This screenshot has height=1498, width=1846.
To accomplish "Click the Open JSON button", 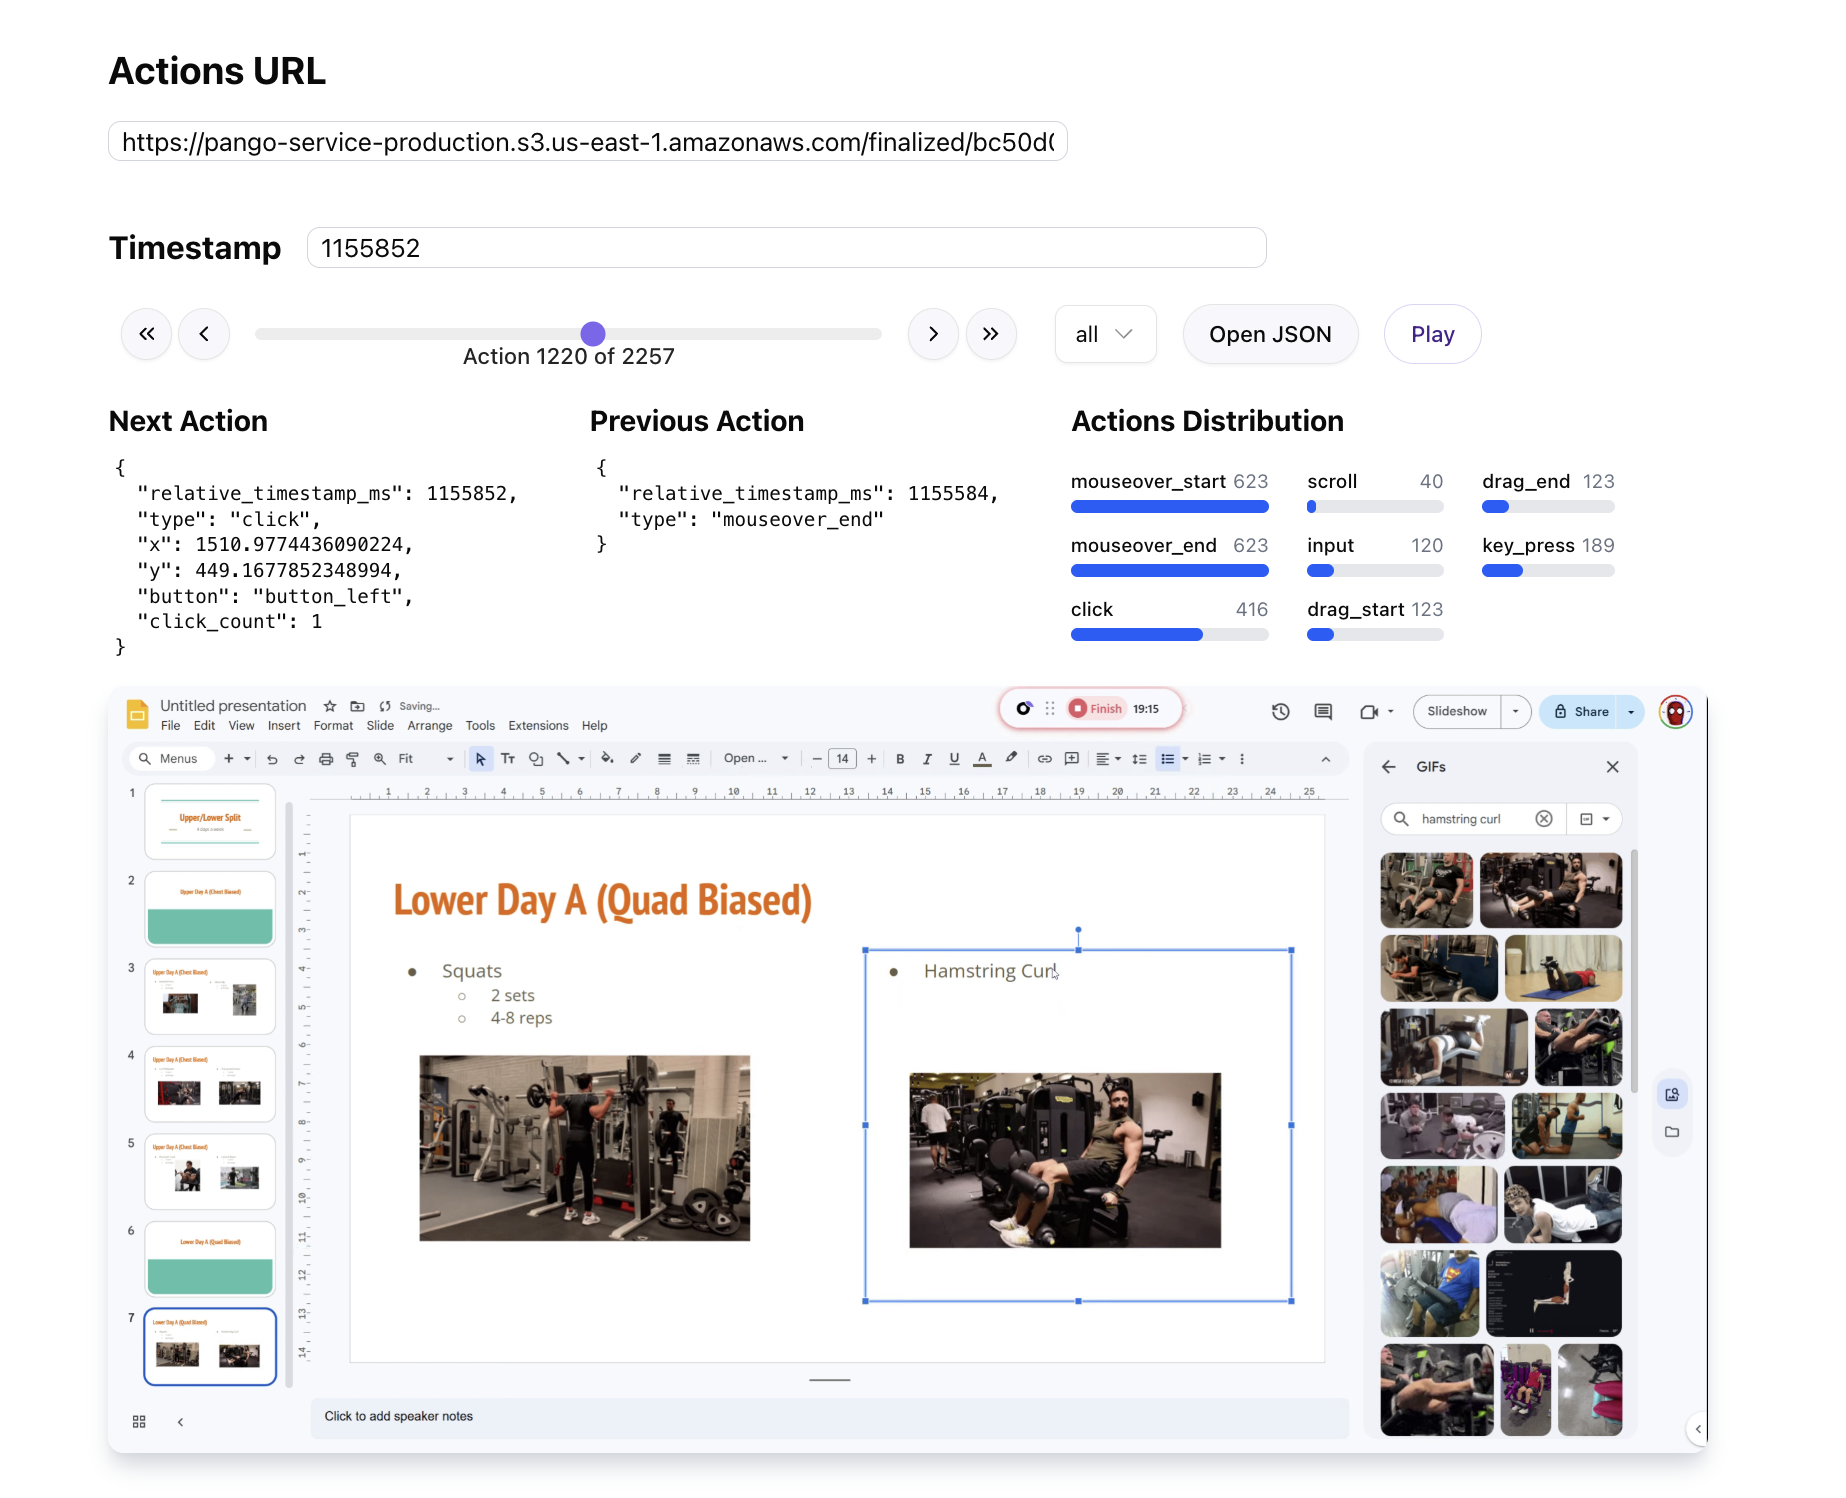I will [1270, 334].
